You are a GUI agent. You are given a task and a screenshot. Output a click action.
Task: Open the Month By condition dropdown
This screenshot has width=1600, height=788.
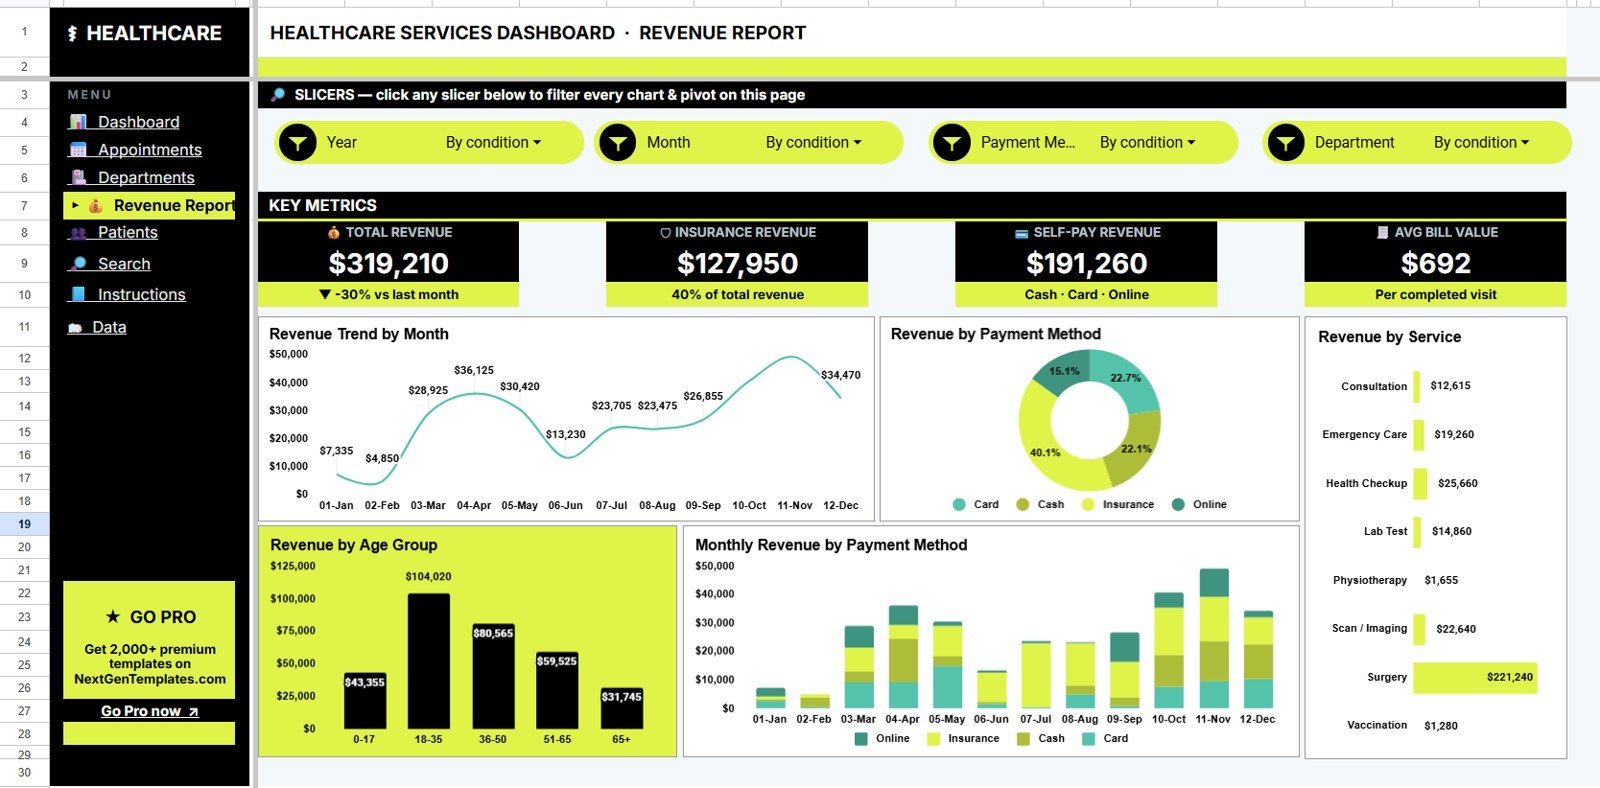click(x=813, y=143)
